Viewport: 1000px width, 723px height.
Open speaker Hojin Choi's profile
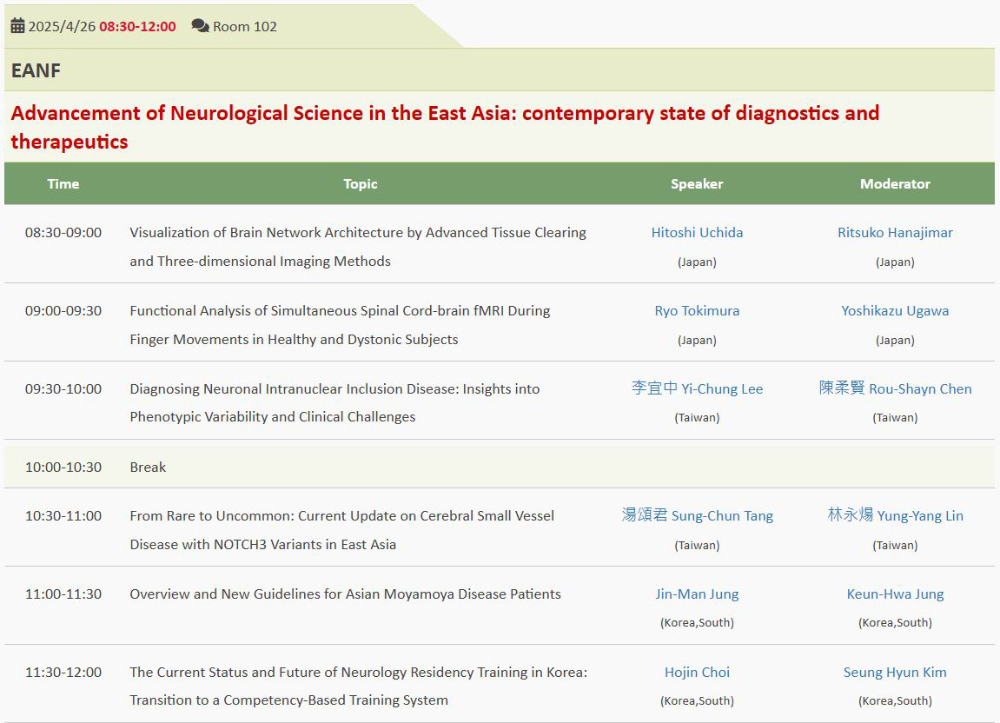pyautogui.click(x=697, y=672)
